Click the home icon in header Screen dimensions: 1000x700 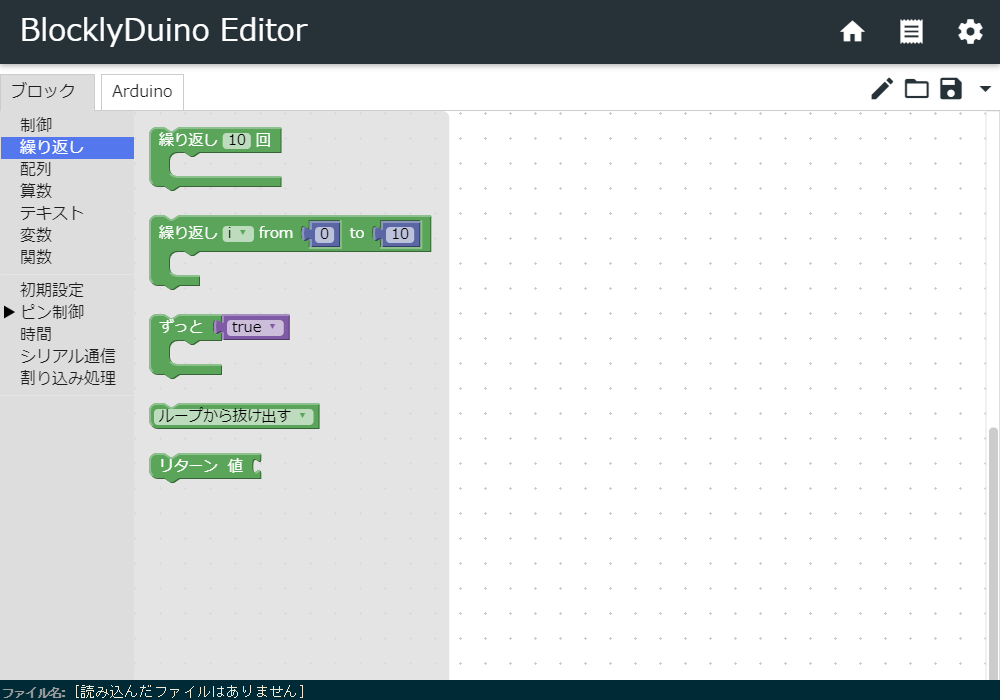[x=852, y=32]
